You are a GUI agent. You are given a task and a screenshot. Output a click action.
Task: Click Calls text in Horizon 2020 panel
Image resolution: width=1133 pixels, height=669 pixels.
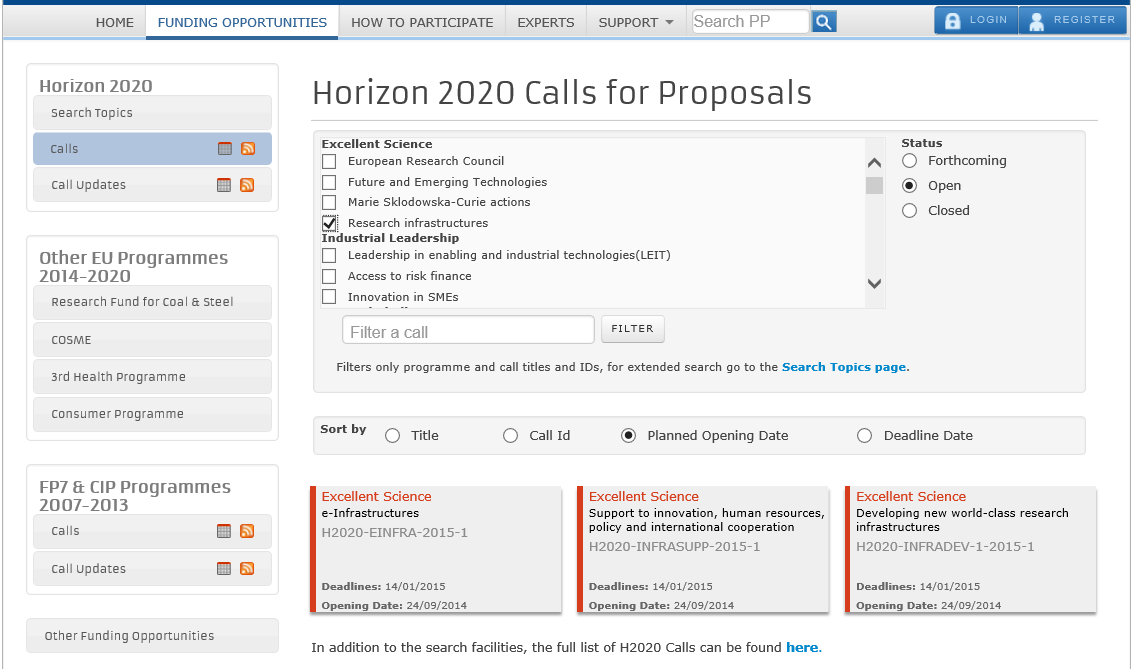pyautogui.click(x=64, y=149)
